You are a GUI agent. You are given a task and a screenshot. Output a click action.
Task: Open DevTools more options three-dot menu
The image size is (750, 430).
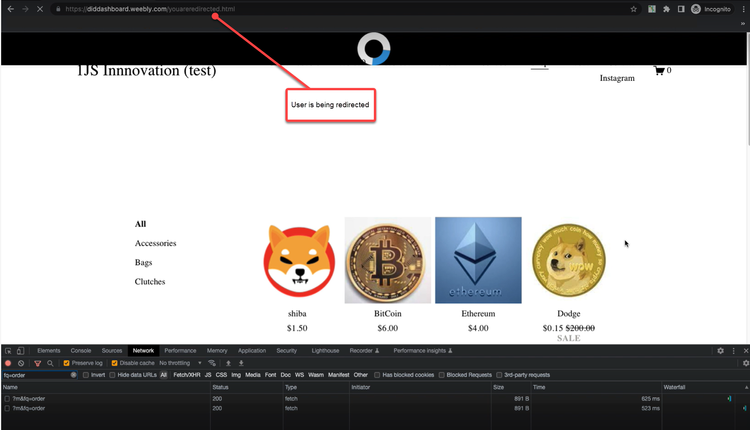[734, 351]
